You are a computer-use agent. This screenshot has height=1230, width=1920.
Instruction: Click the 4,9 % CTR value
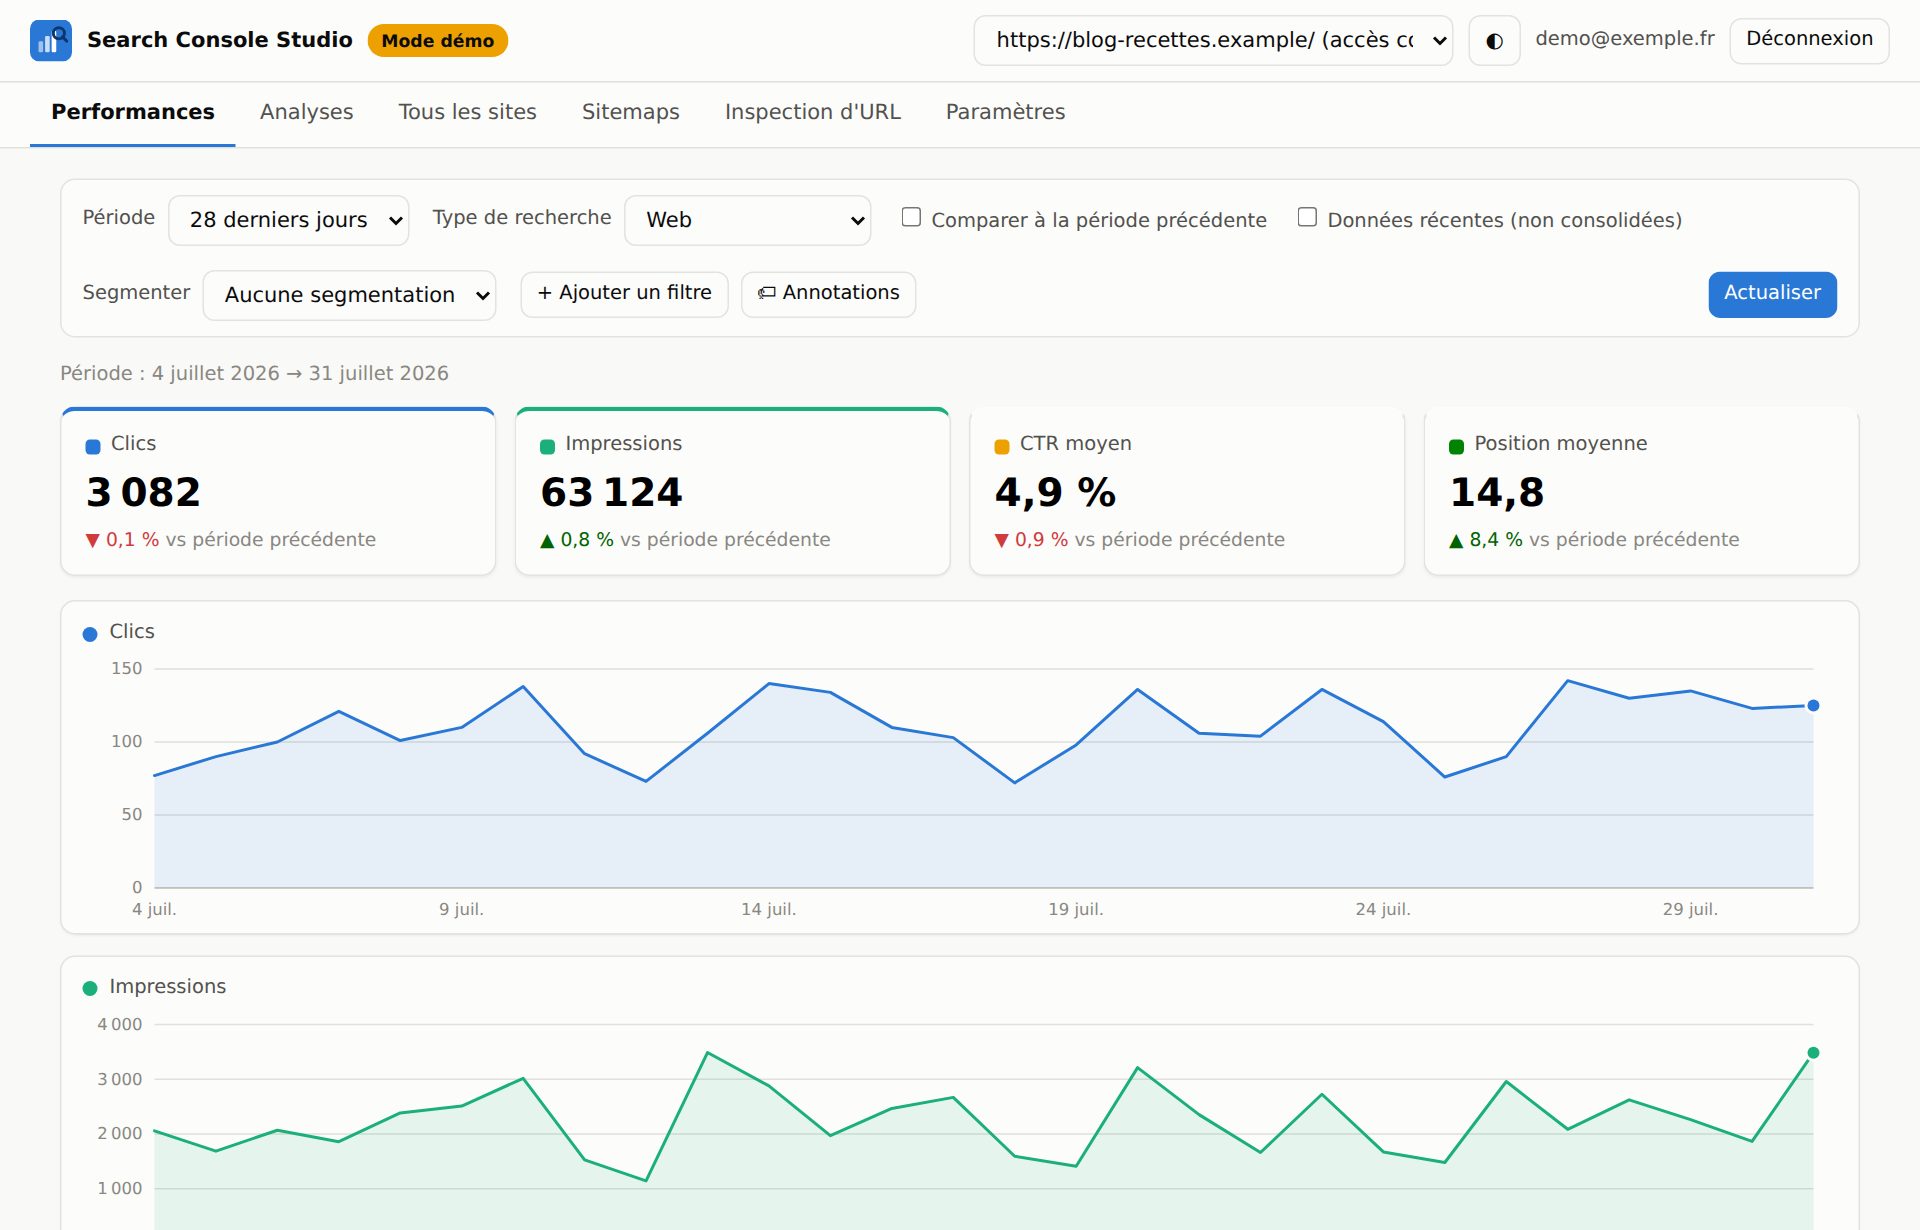[1055, 492]
